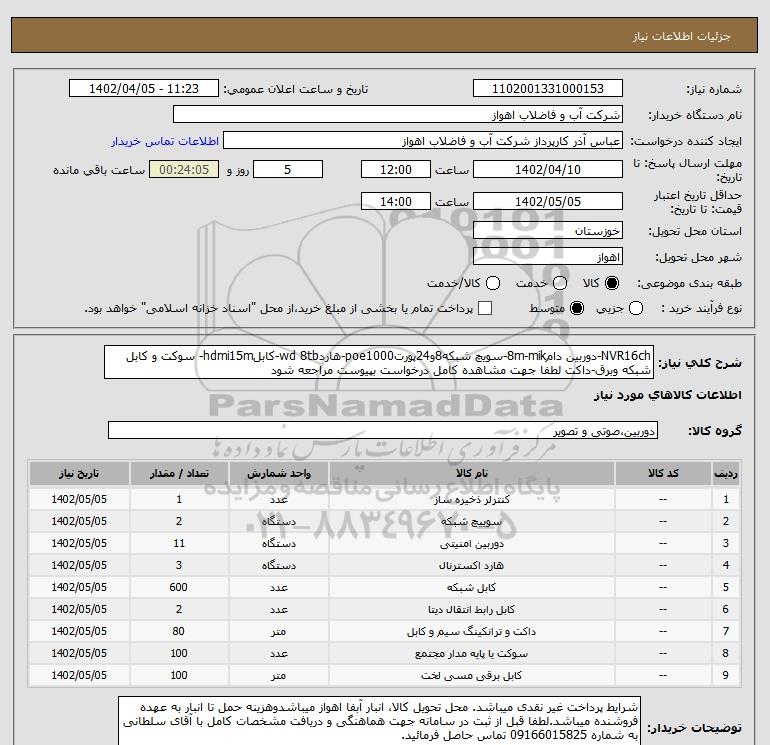Click quantity 3 in the هارد اکسترنال row
Screen dimensions: 770x745
pos(179,565)
